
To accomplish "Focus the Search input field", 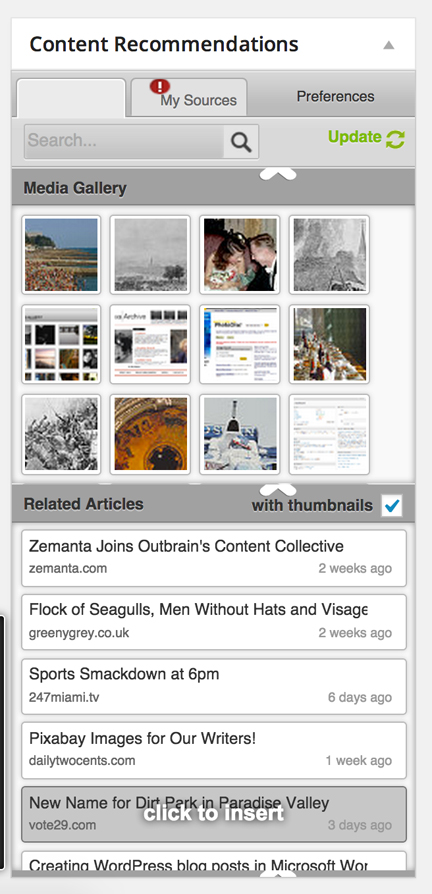I will [x=124, y=141].
